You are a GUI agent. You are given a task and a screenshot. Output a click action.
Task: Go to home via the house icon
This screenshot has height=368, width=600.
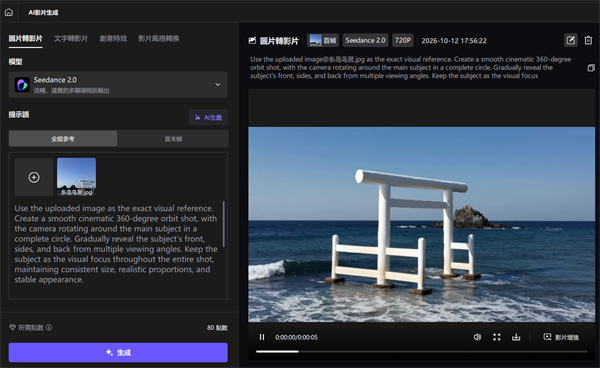click(8, 12)
